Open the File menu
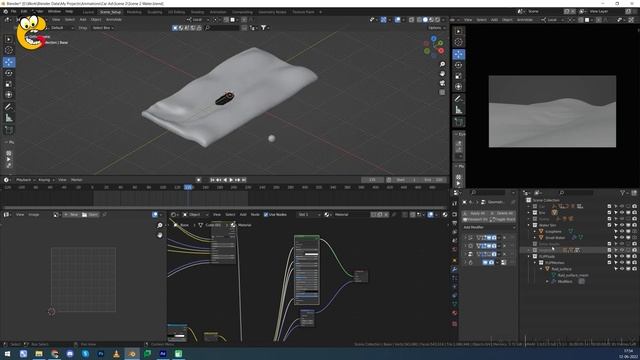This screenshot has width=640, height=360. [13, 11]
